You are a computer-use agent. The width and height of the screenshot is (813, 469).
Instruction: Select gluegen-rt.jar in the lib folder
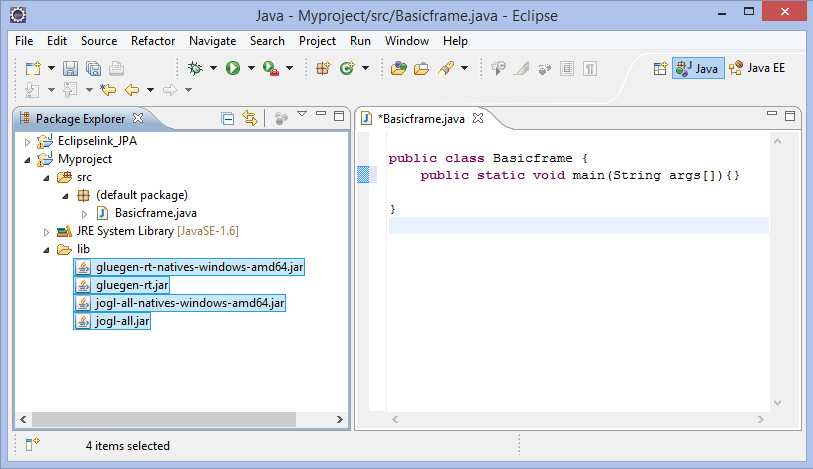(x=121, y=285)
